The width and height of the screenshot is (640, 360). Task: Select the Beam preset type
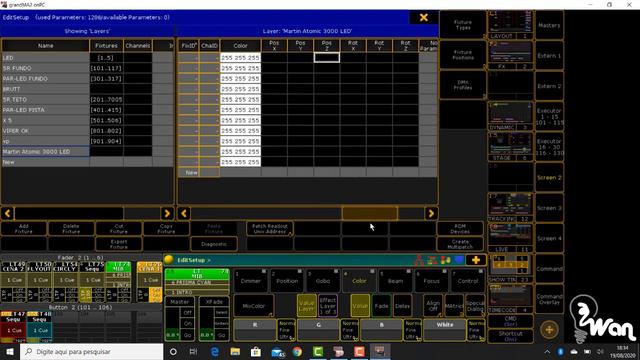tap(395, 281)
